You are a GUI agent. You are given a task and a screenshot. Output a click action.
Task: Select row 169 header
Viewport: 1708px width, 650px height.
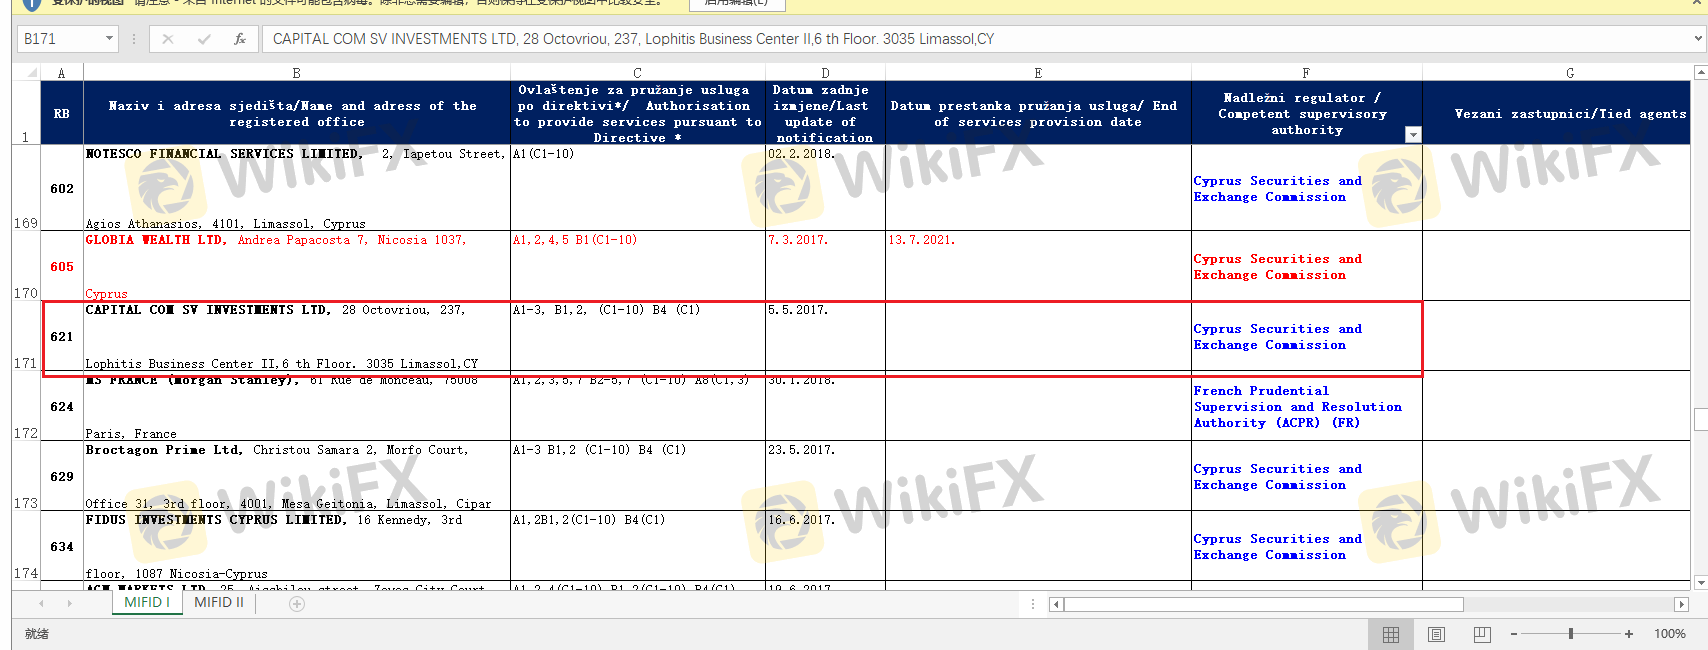(x=26, y=188)
